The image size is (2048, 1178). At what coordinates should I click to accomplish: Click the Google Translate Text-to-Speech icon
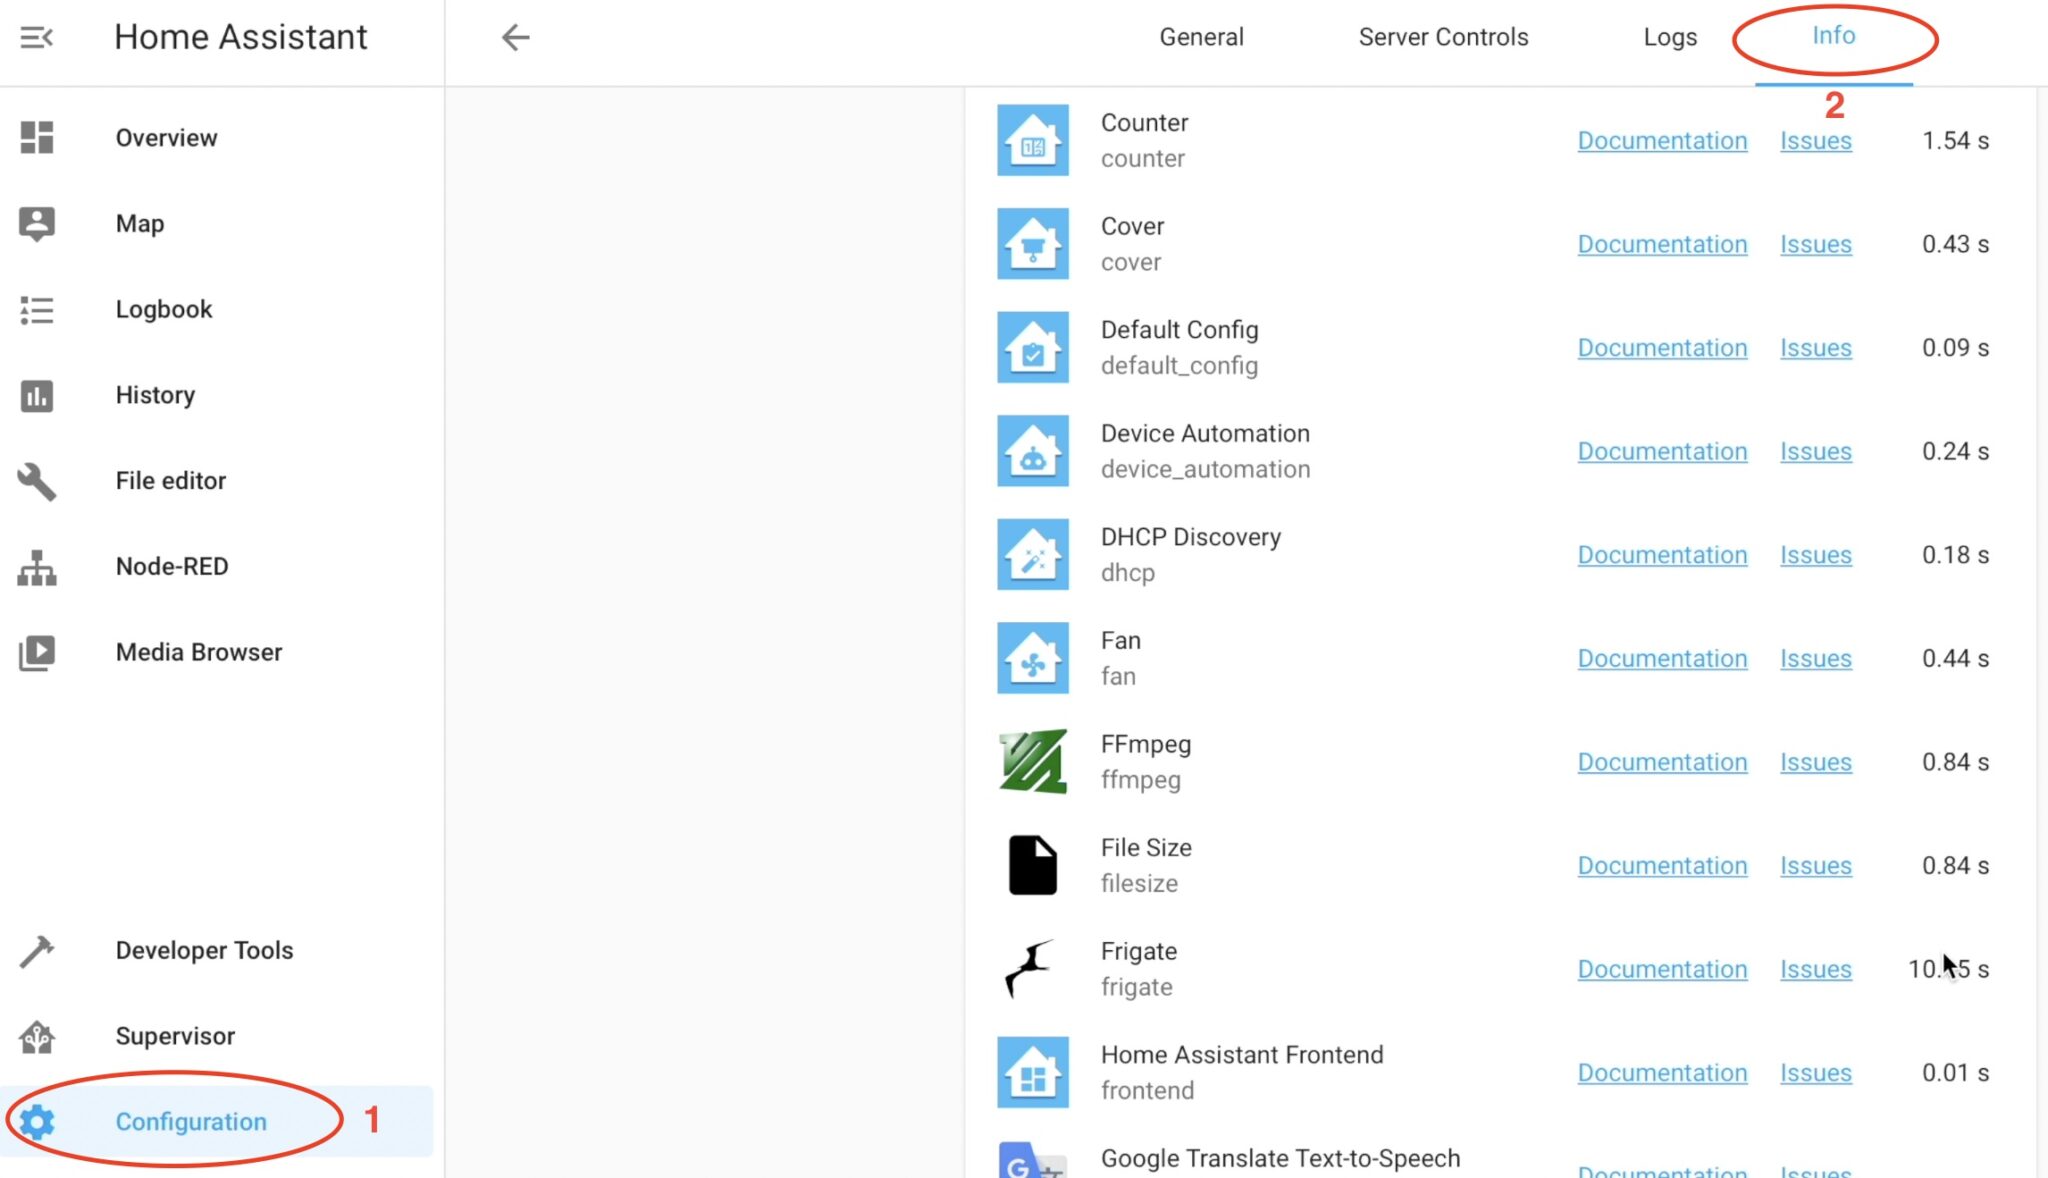[x=1031, y=1163]
